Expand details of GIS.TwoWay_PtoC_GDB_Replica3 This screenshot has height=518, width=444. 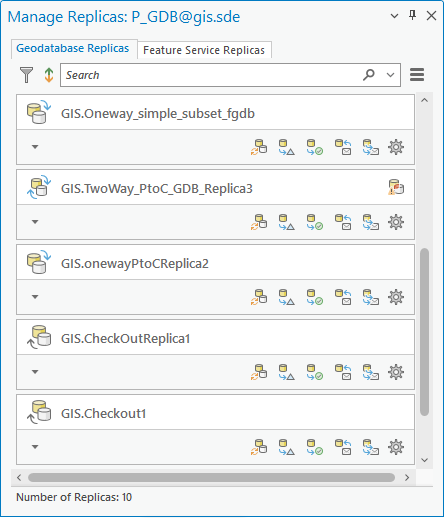tap(35, 222)
